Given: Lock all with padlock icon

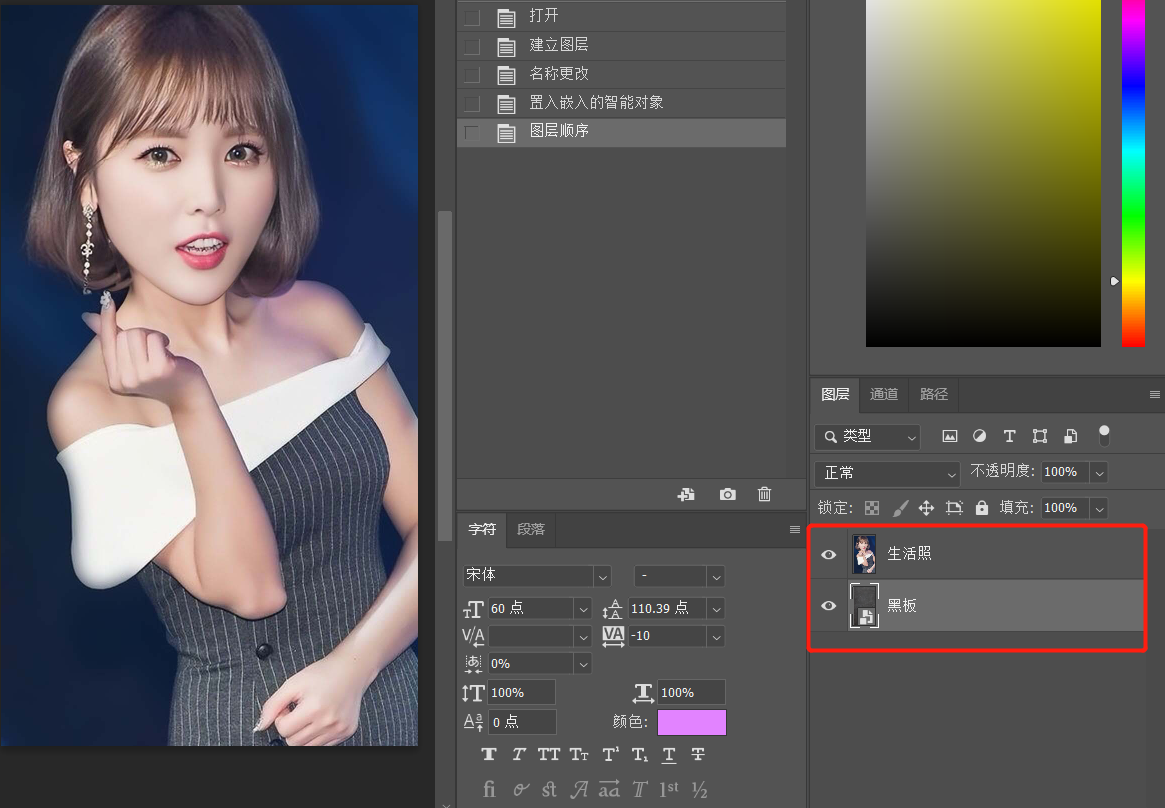Looking at the screenshot, I should coord(982,508).
